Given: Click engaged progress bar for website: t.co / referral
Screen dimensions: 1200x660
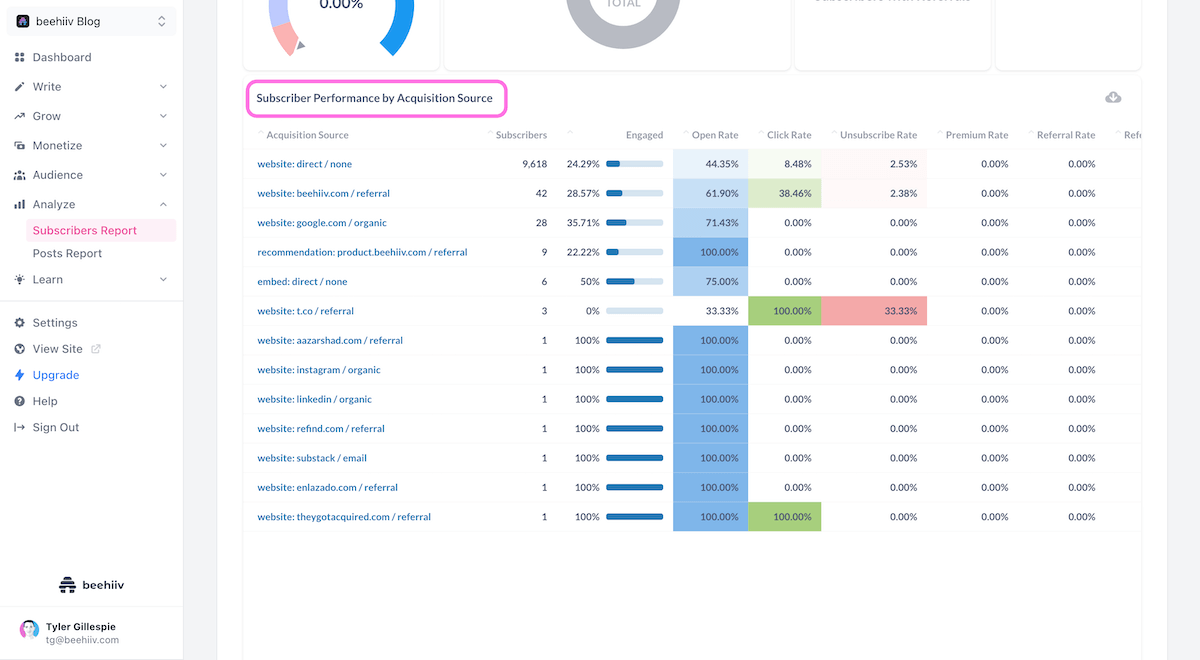Looking at the screenshot, I should point(634,311).
